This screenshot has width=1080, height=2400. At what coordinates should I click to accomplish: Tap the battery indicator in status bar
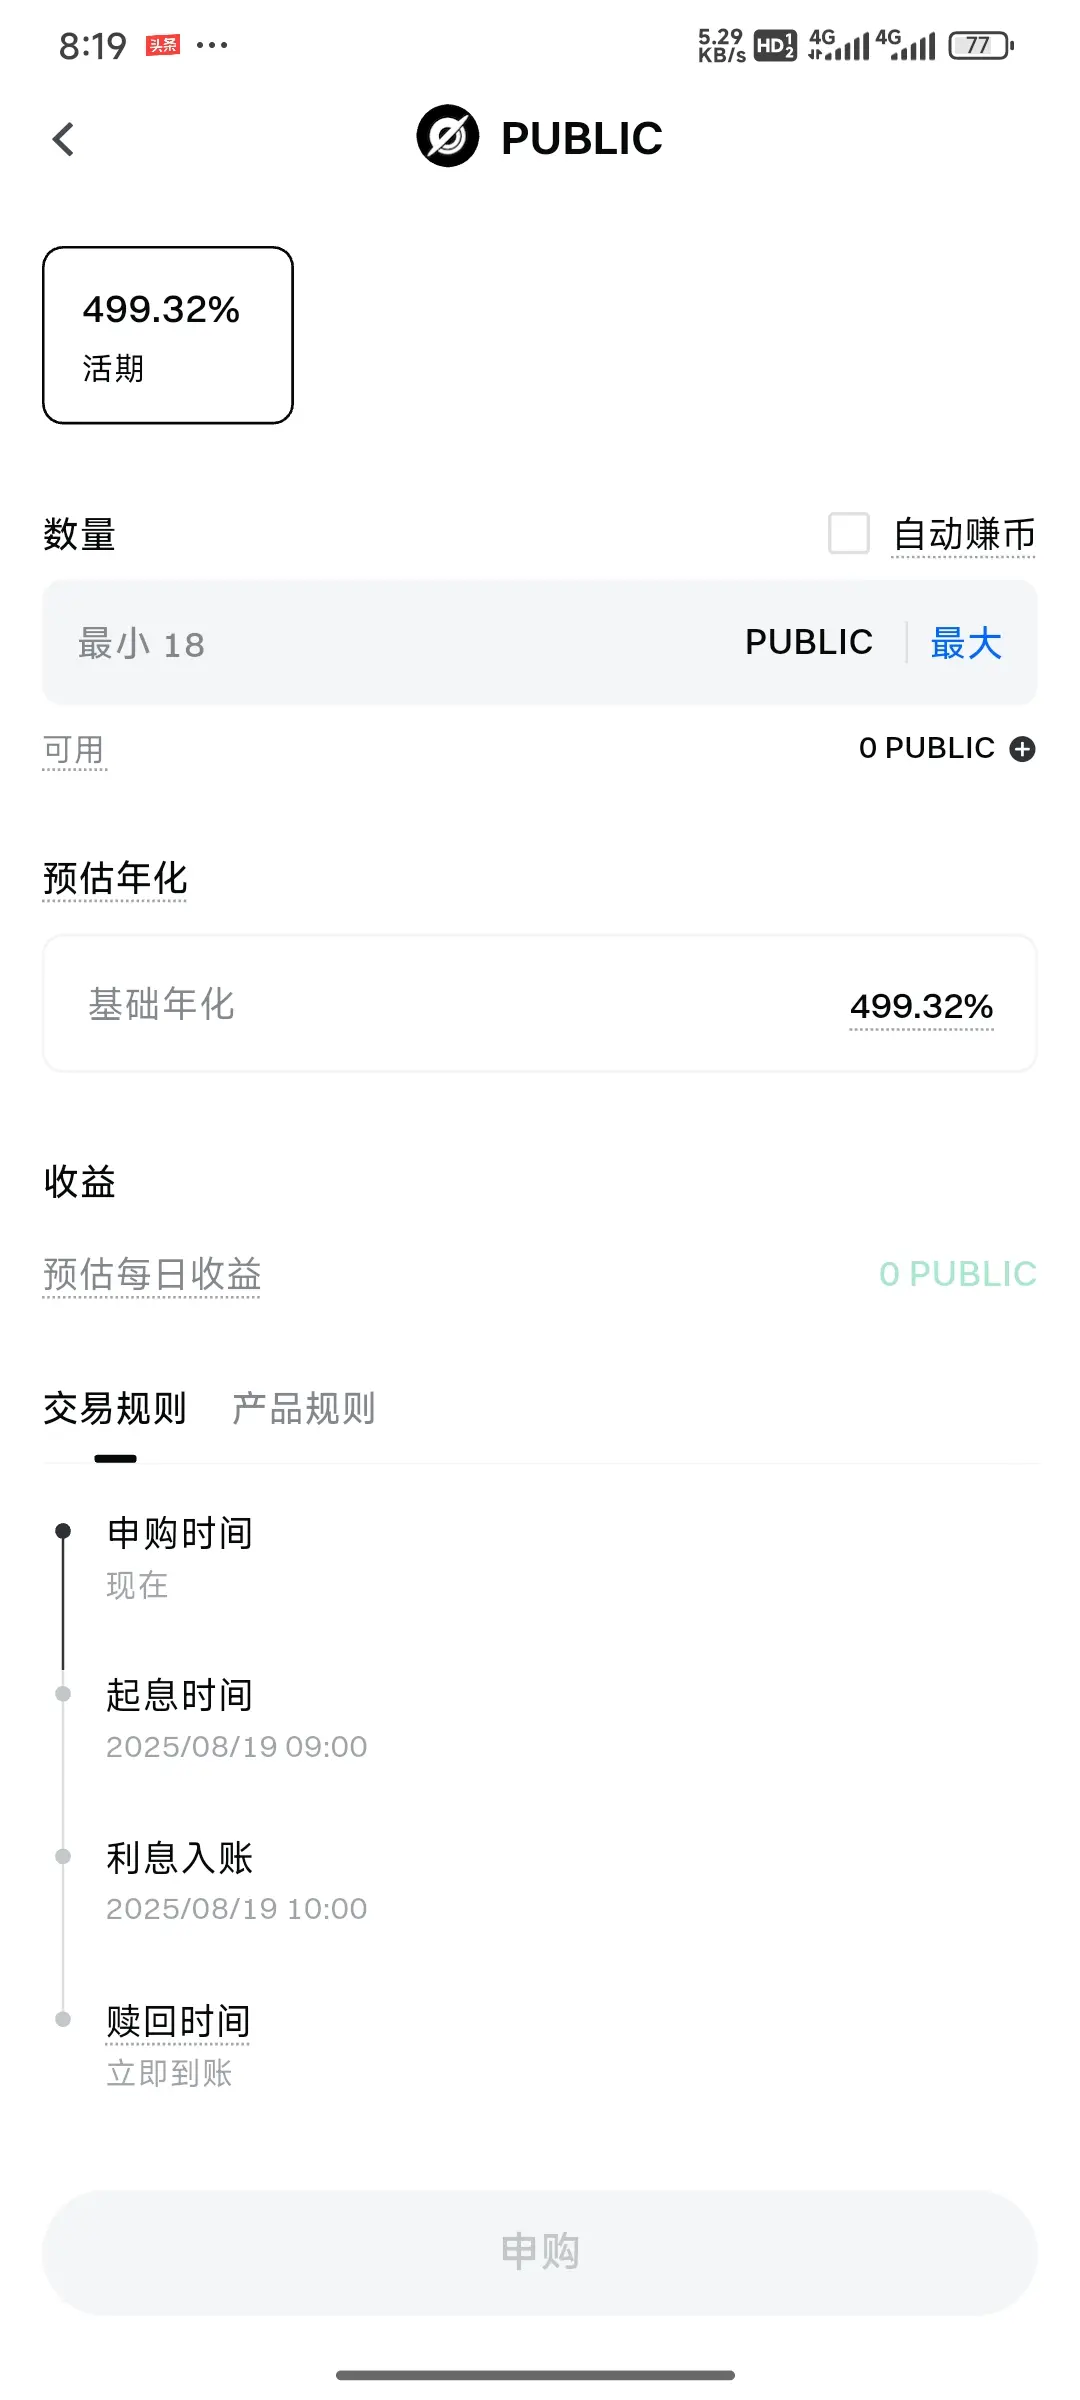[x=981, y=45]
